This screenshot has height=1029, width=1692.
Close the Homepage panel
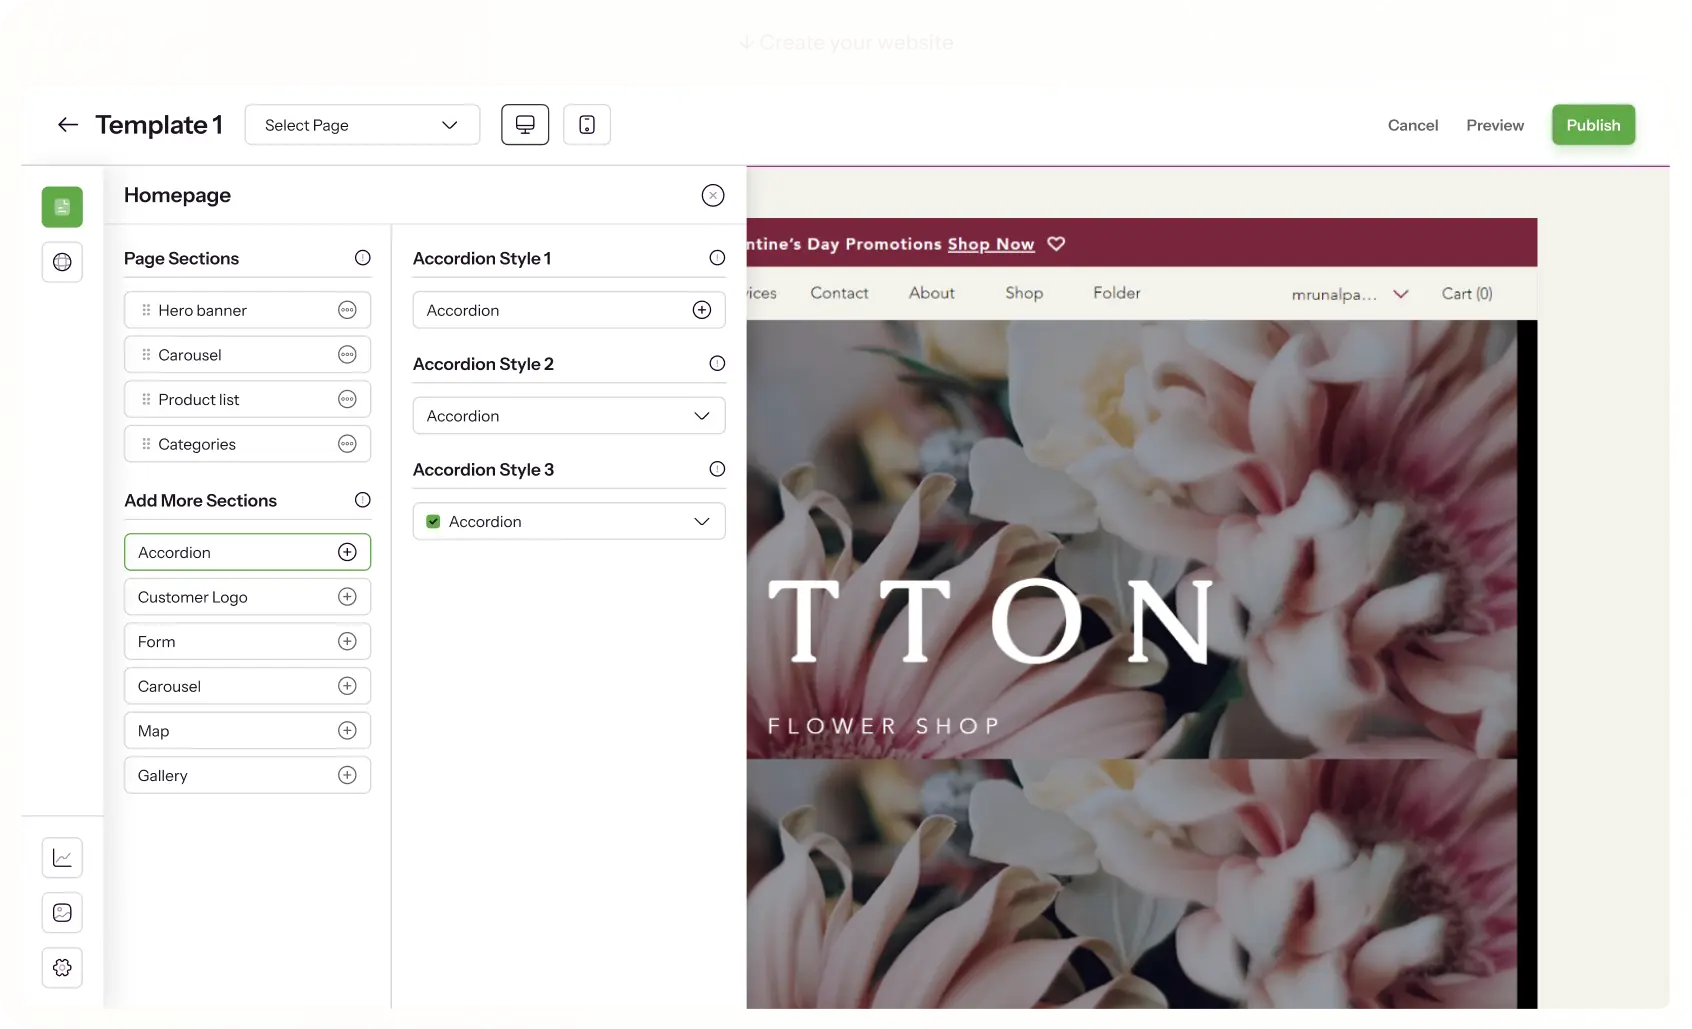[x=712, y=196]
